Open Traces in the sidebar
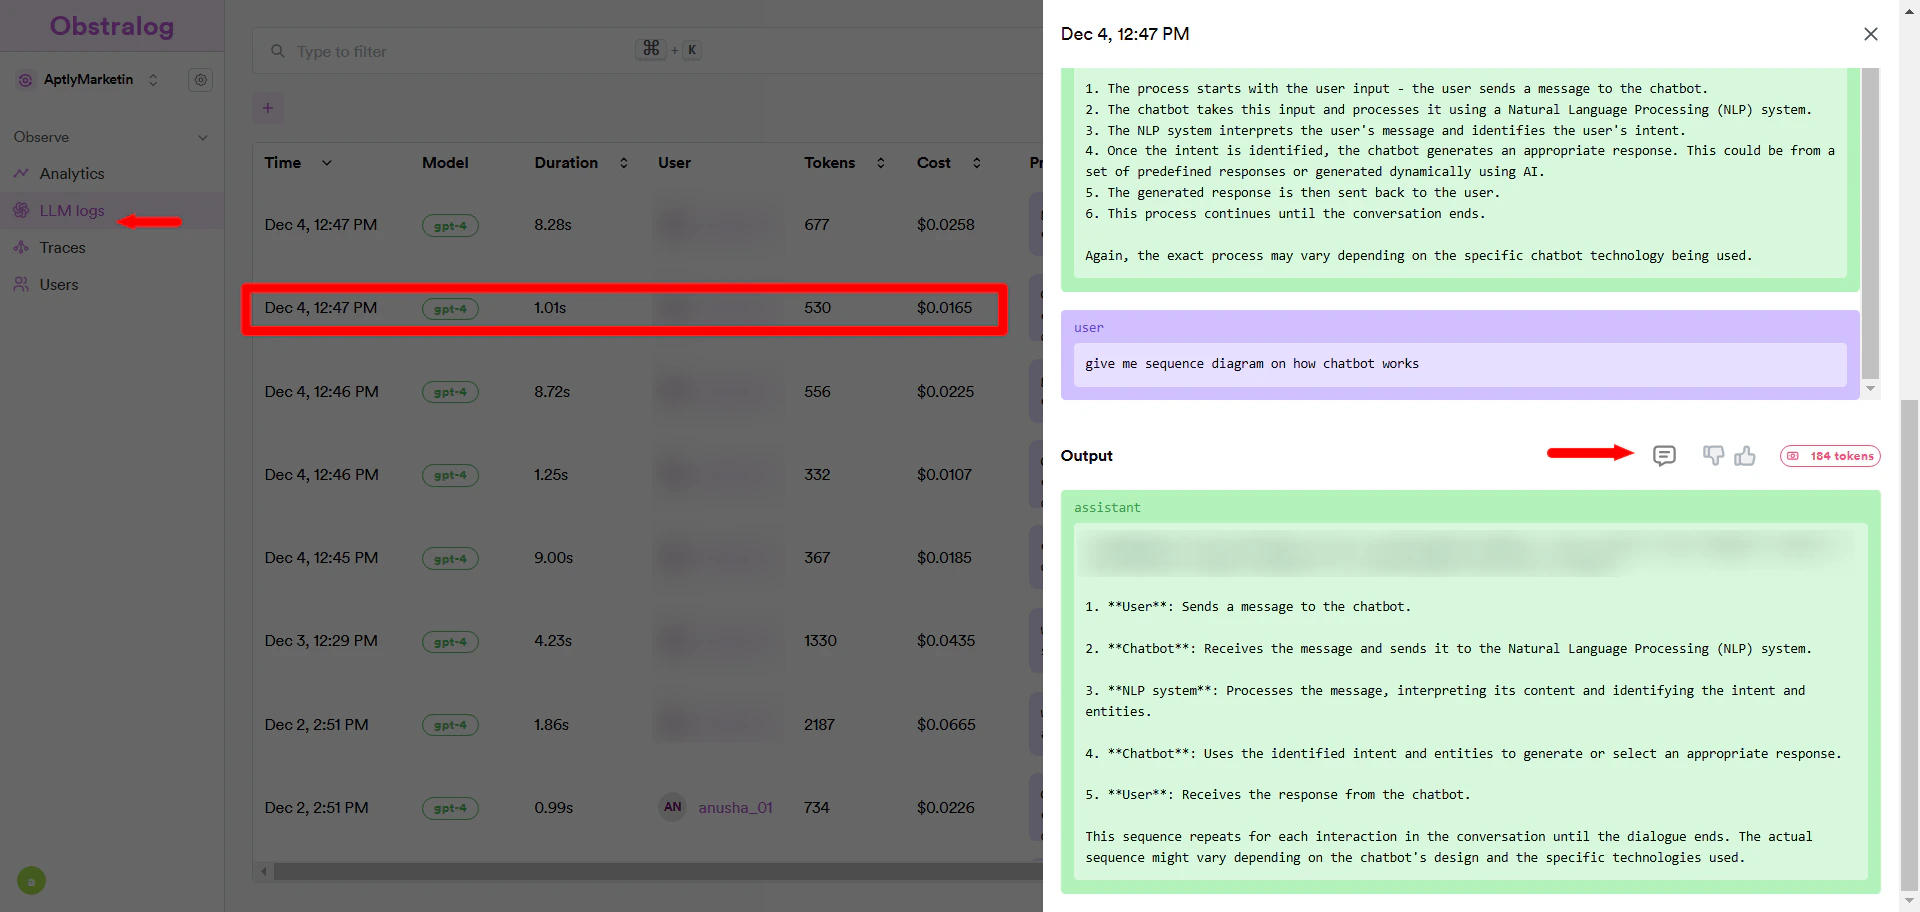The width and height of the screenshot is (1920, 912). point(62,248)
